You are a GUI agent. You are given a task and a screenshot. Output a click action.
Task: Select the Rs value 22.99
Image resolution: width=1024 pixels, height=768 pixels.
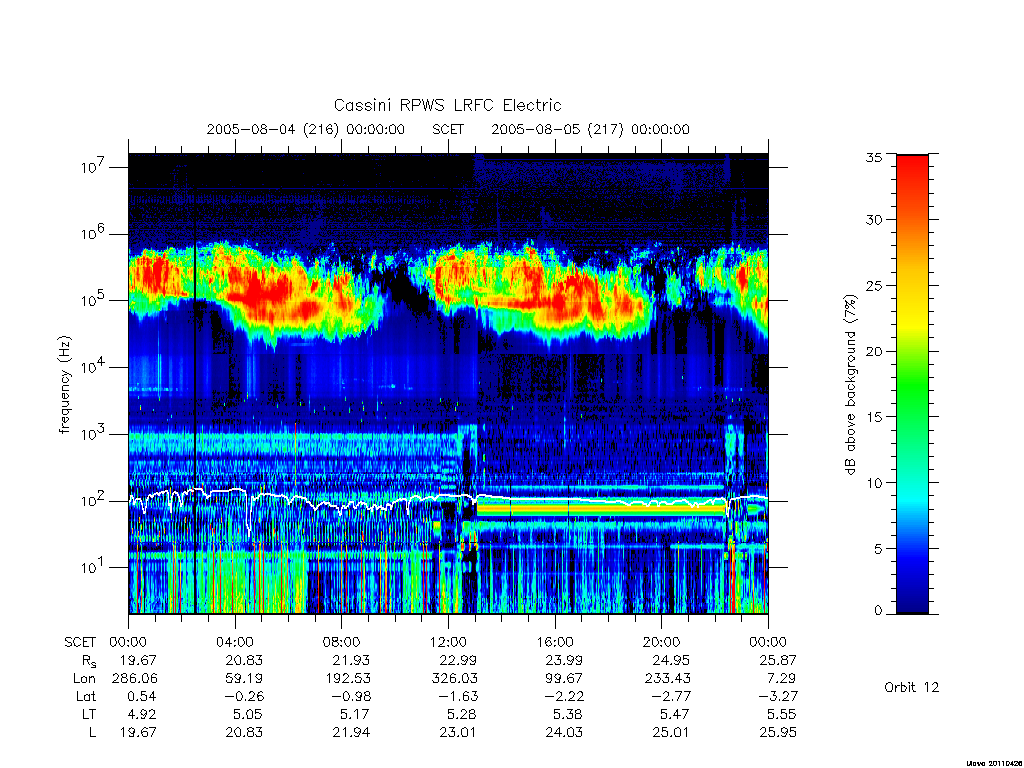point(458,660)
